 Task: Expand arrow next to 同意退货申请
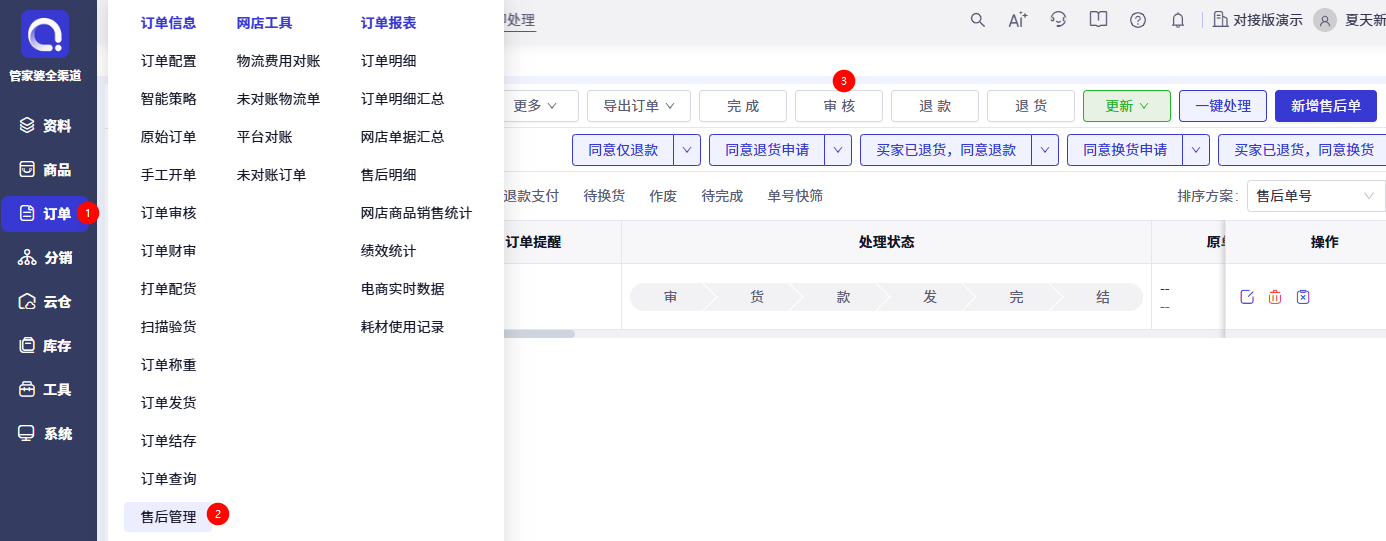pos(838,150)
